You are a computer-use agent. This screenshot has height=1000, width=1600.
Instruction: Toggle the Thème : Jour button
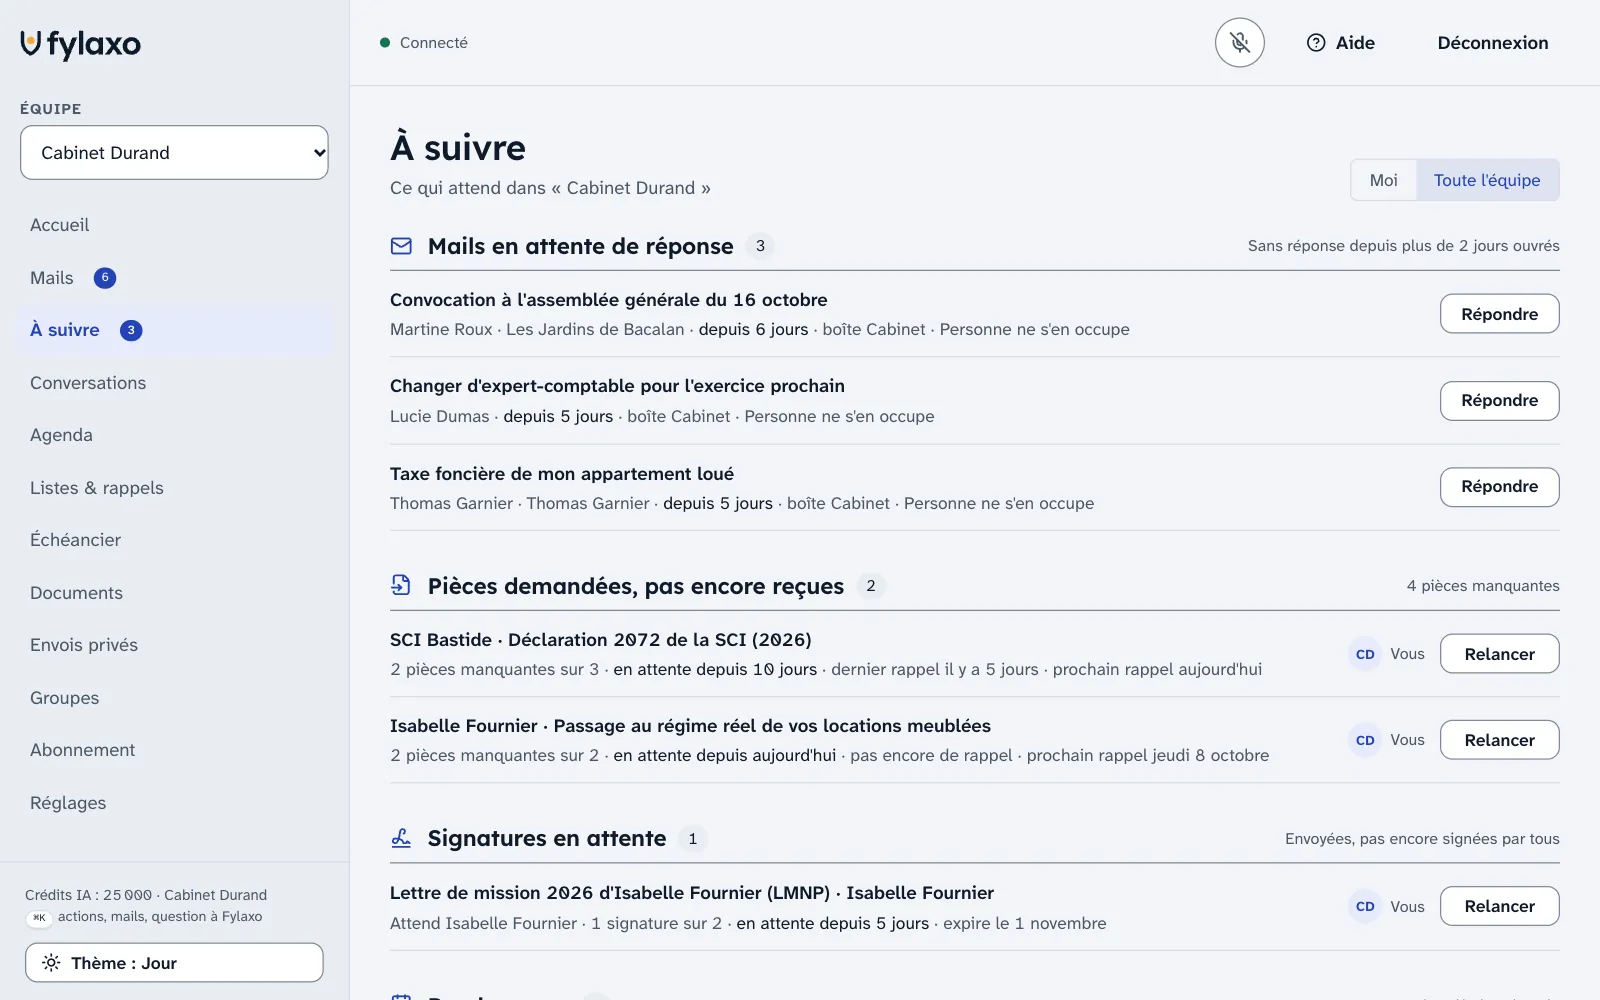[x=174, y=963]
